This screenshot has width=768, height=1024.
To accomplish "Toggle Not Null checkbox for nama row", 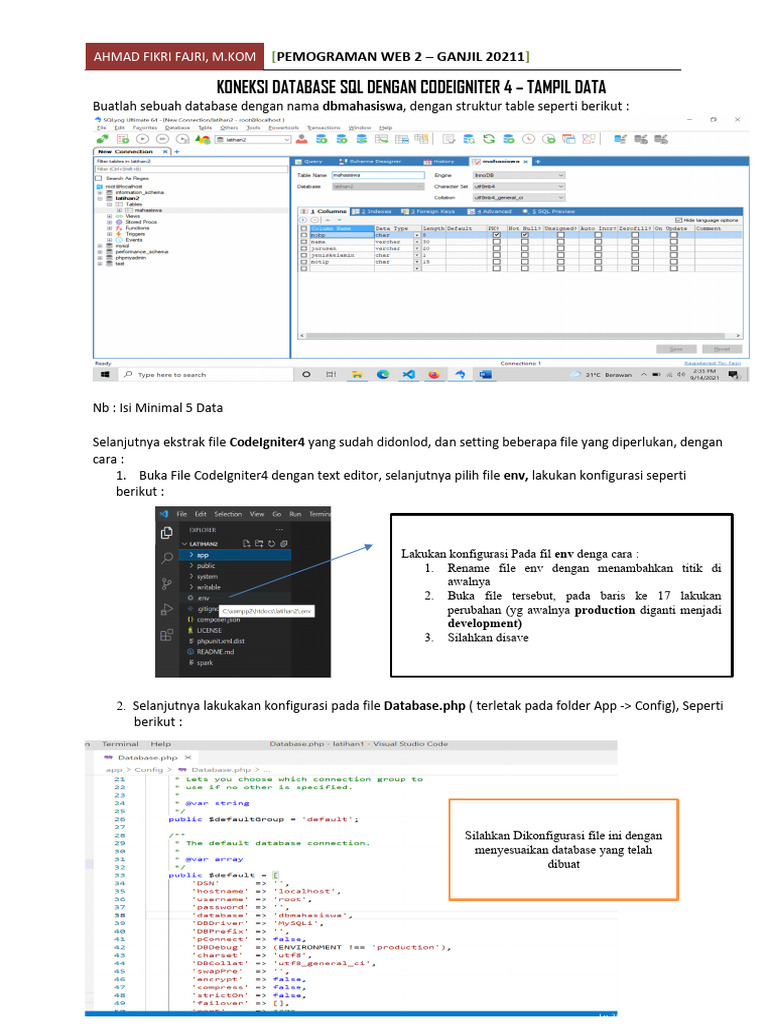I will pyautogui.click(x=524, y=242).
